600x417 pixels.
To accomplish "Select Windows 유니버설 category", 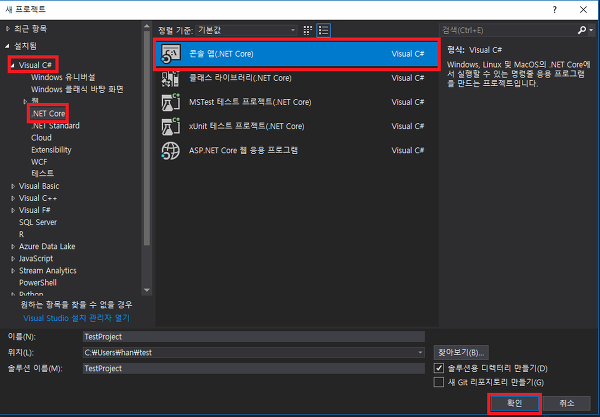I will pyautogui.click(x=63, y=77).
